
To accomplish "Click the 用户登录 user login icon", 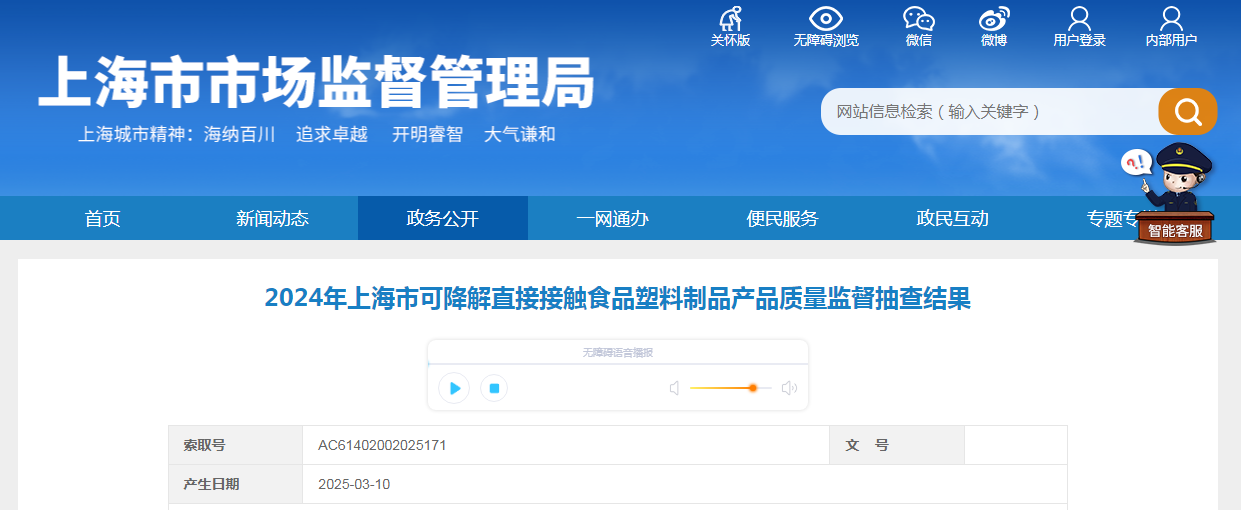I will [1079, 19].
